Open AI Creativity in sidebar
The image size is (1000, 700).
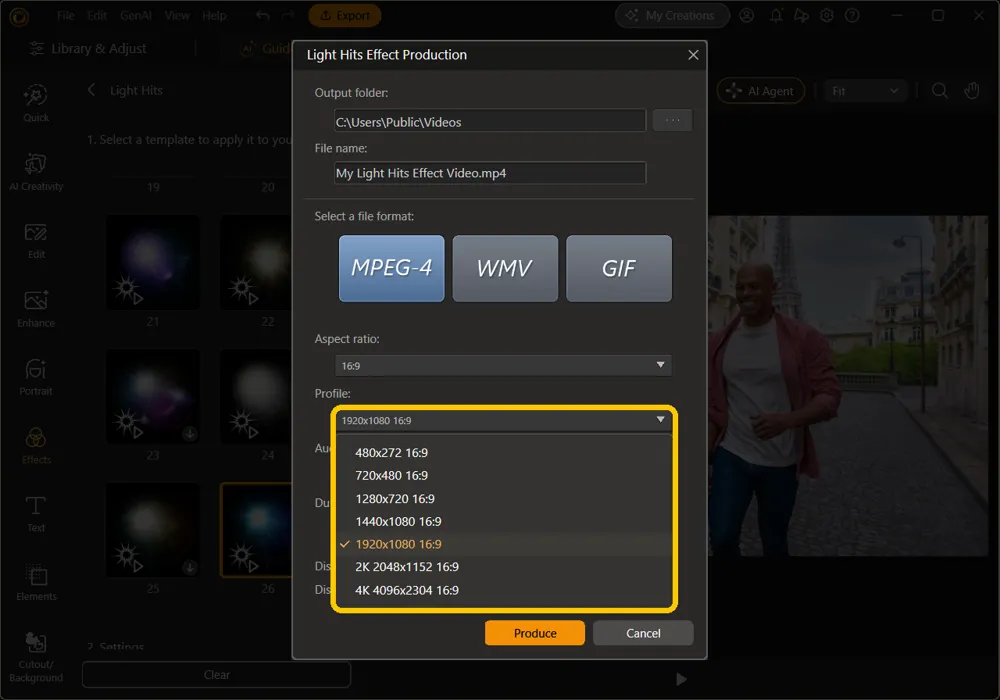click(x=36, y=172)
